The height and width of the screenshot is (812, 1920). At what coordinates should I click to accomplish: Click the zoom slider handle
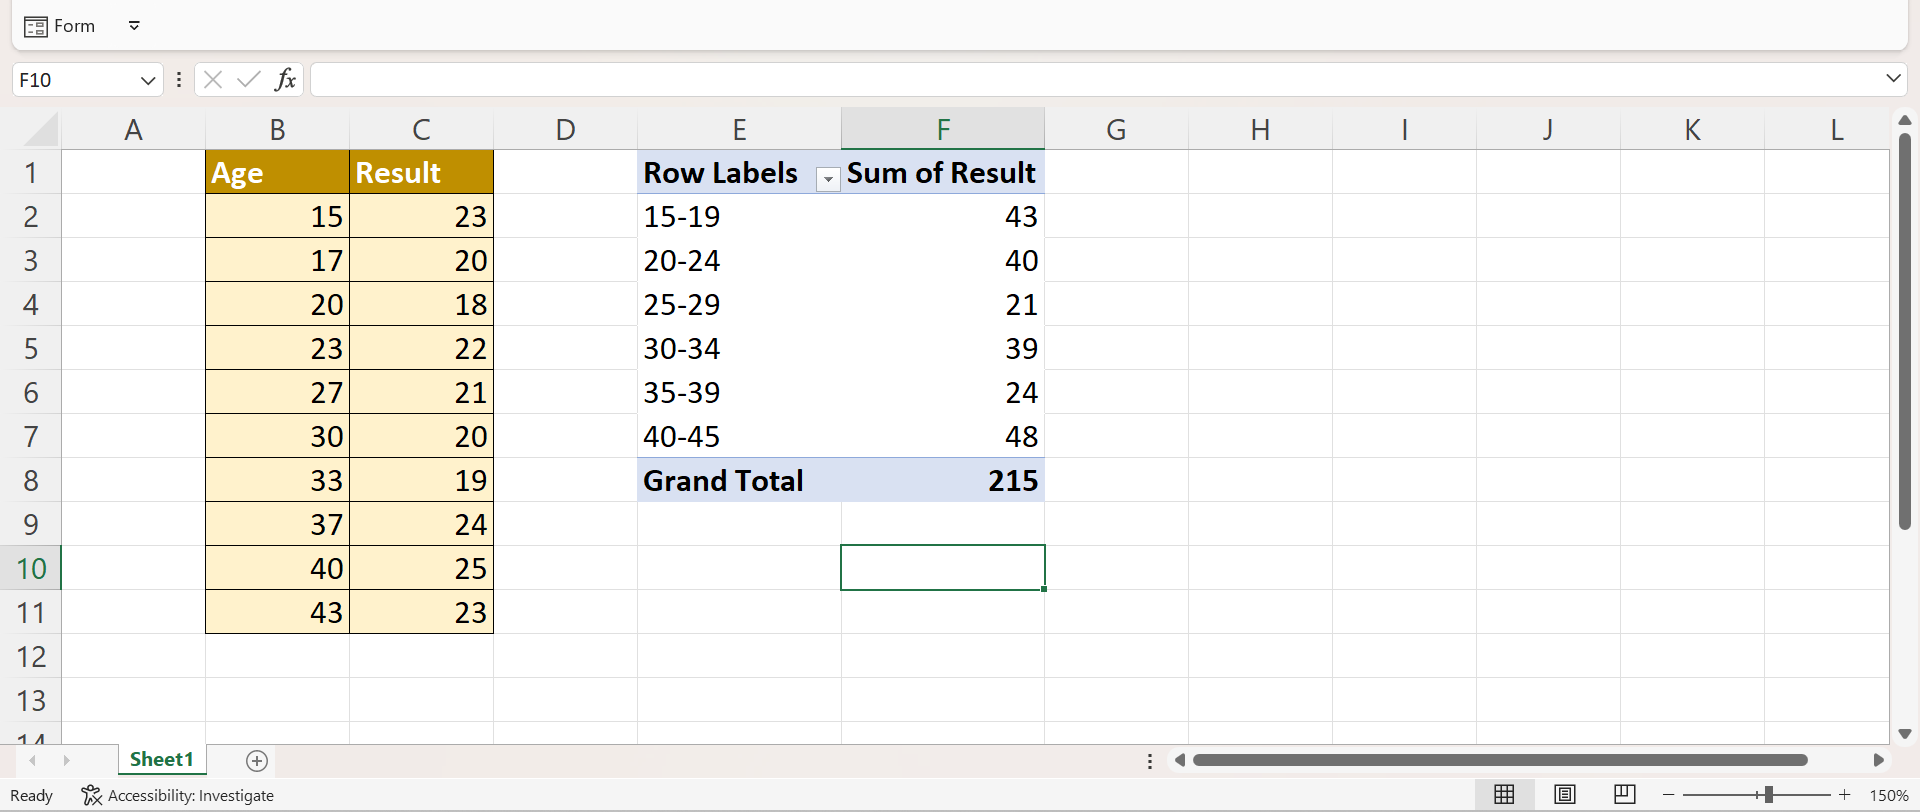[1768, 795]
